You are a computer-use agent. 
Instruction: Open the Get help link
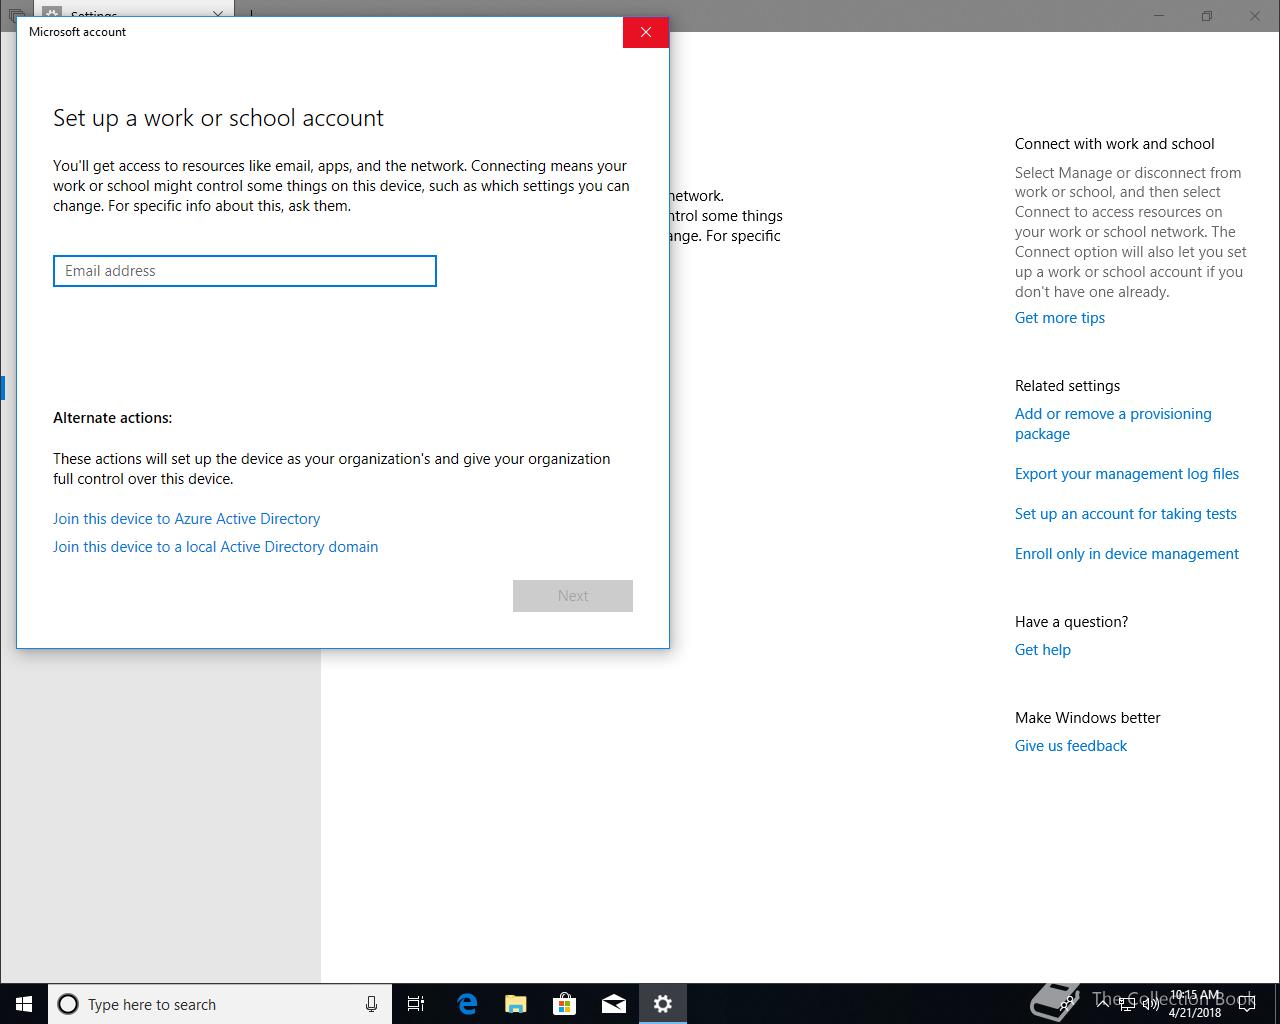[1043, 650]
